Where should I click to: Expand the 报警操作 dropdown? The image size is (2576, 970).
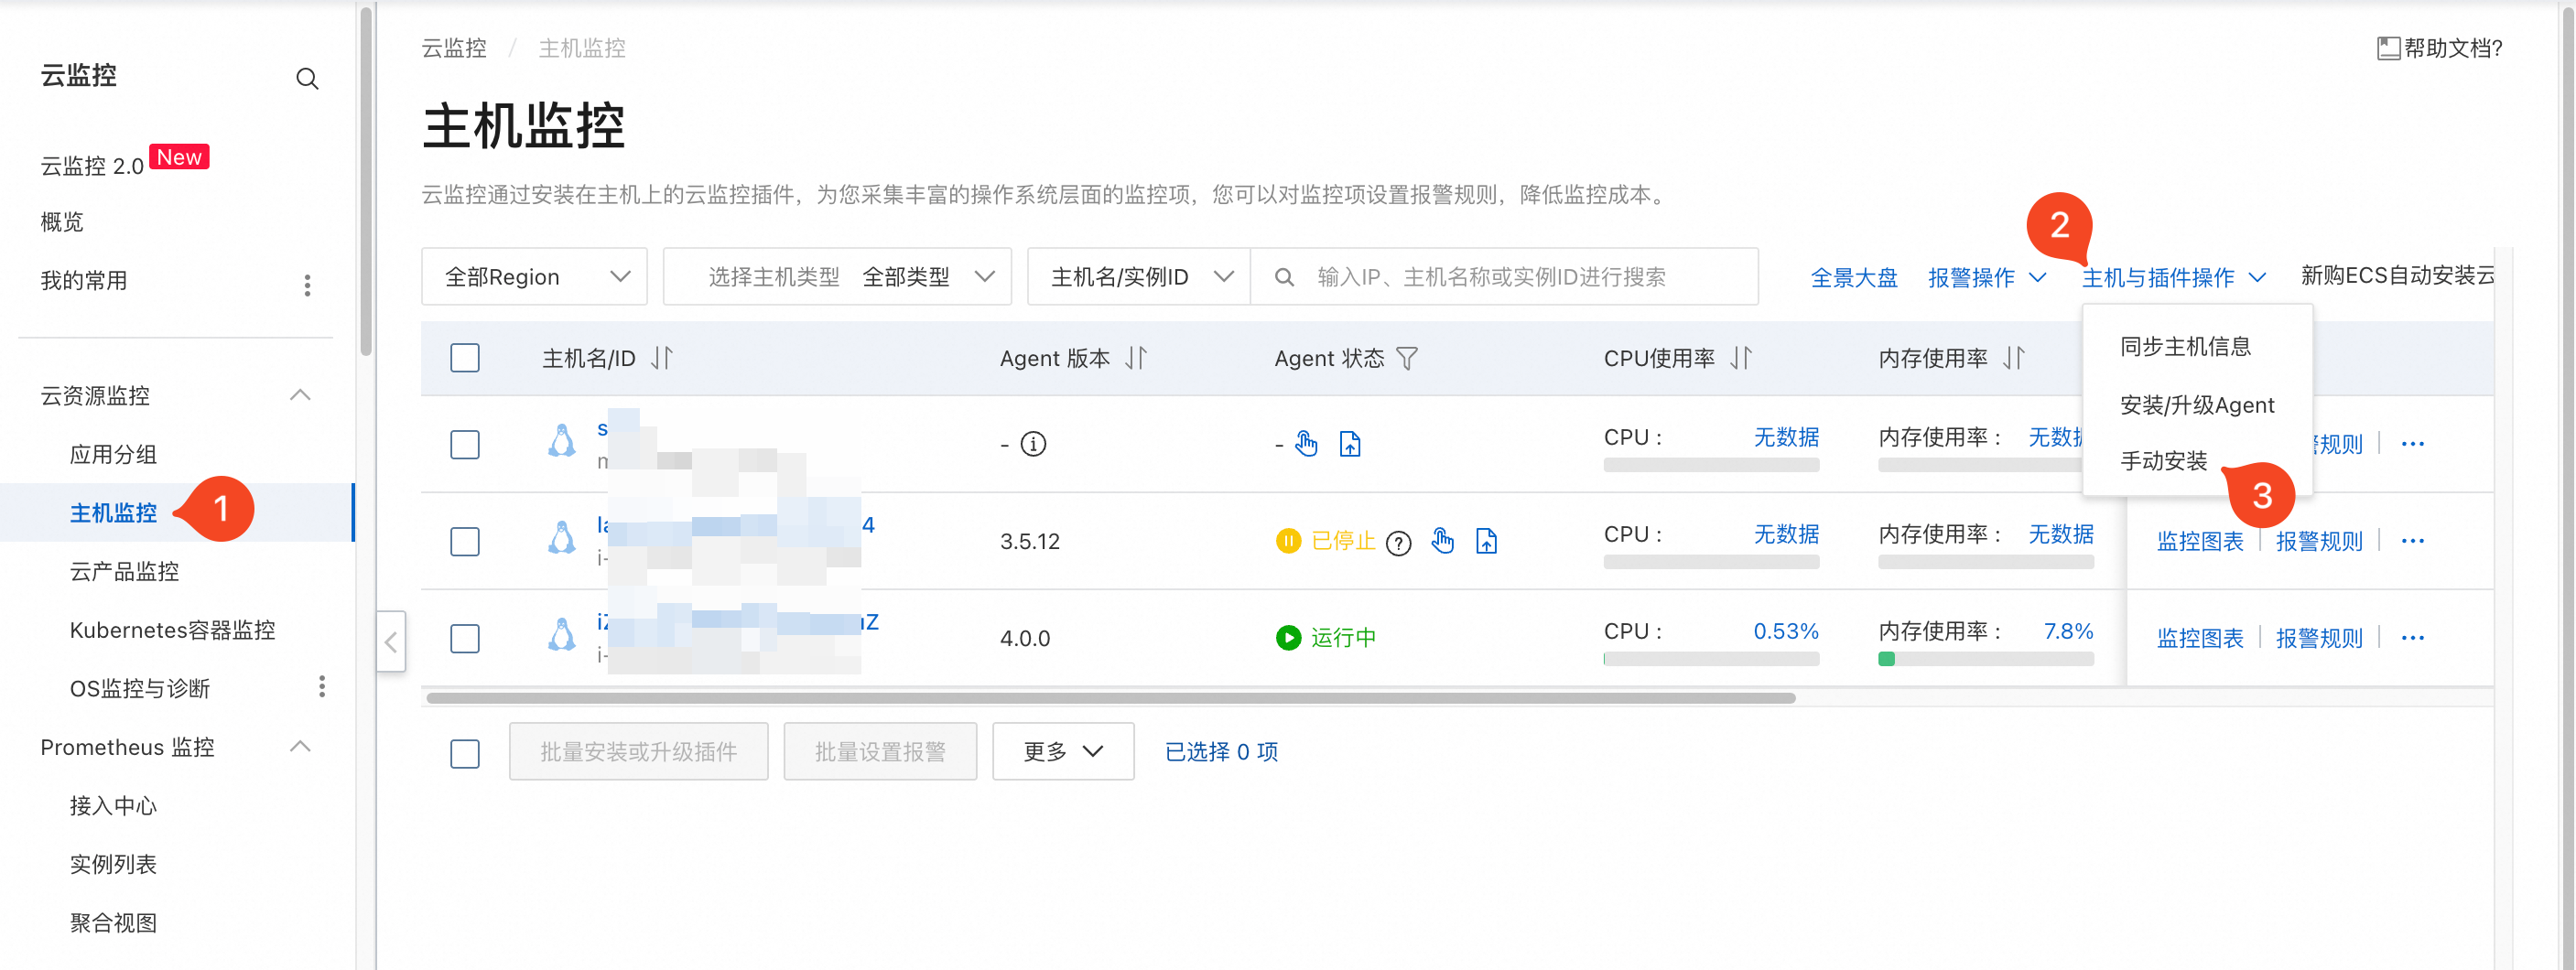click(x=1986, y=277)
